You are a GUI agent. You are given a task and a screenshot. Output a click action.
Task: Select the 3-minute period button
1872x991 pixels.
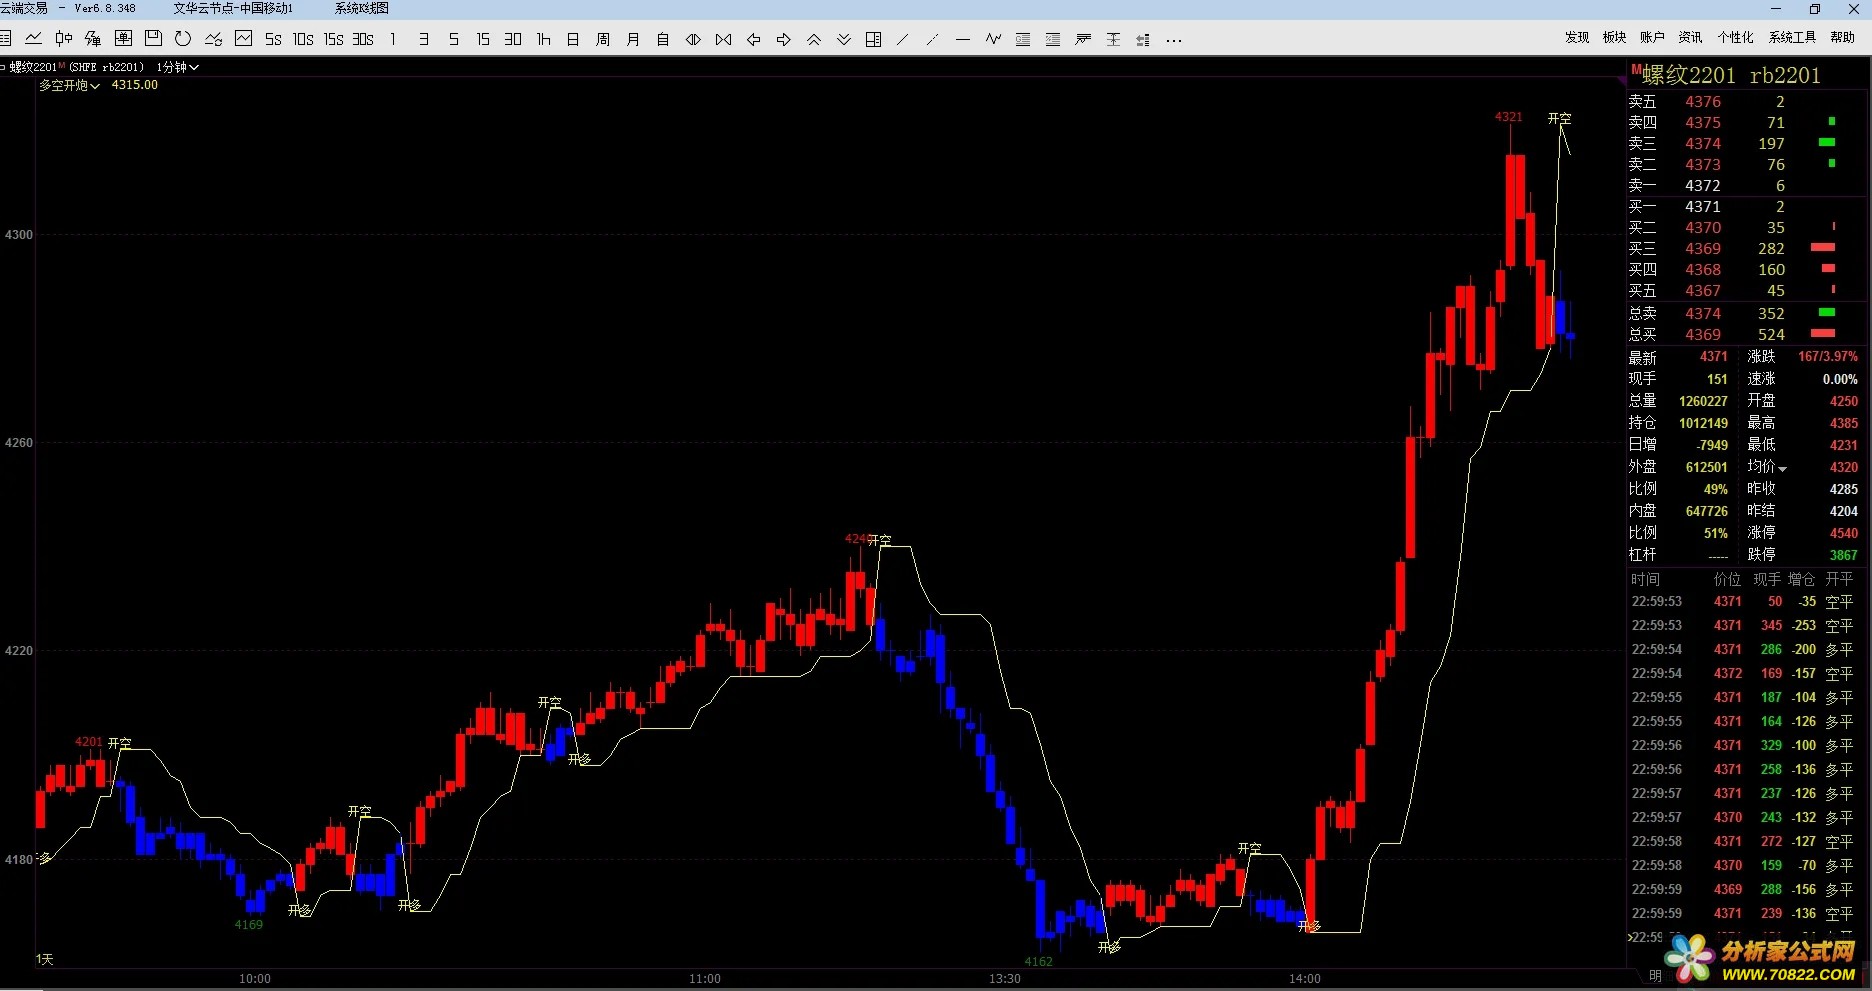pyautogui.click(x=423, y=39)
